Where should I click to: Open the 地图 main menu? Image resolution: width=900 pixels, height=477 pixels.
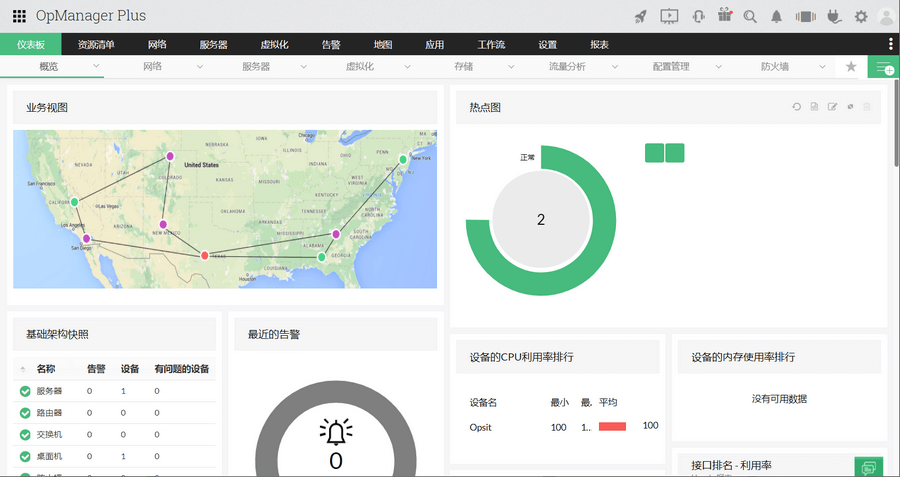tap(383, 44)
